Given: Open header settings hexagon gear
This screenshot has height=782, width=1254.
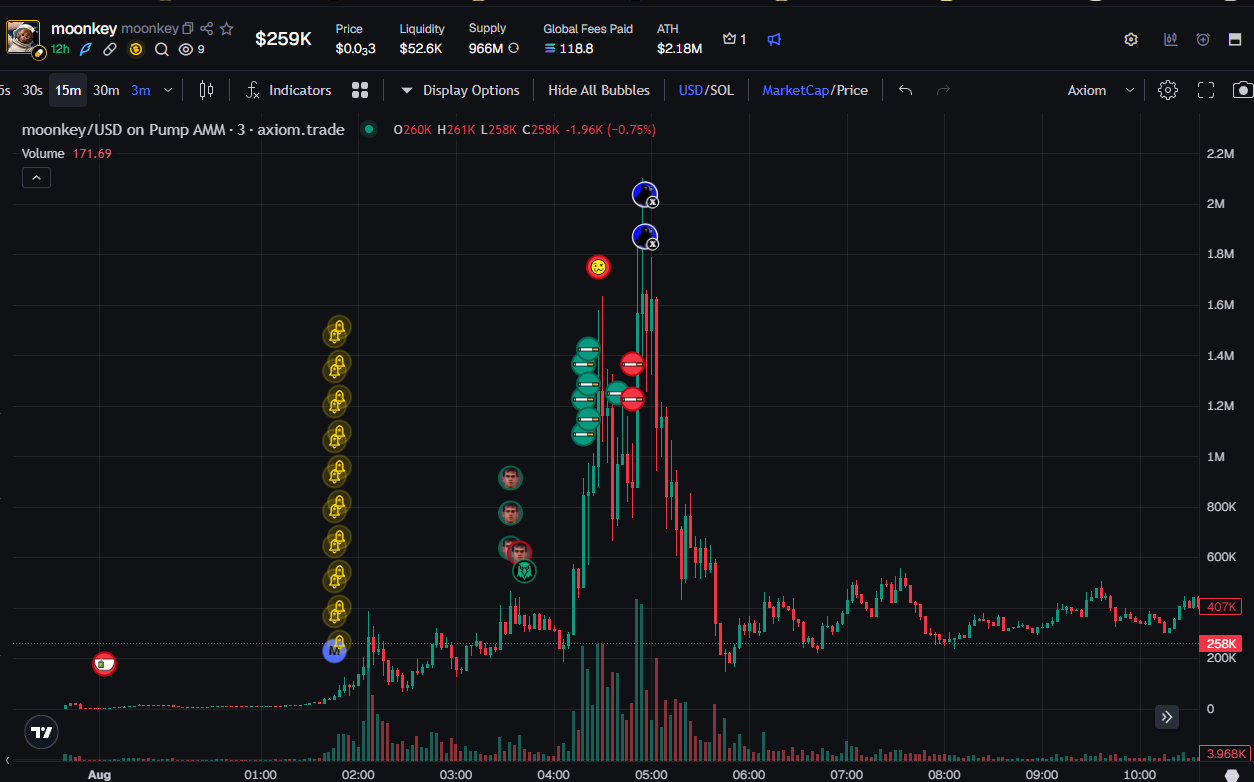Looking at the screenshot, I should pos(1131,39).
